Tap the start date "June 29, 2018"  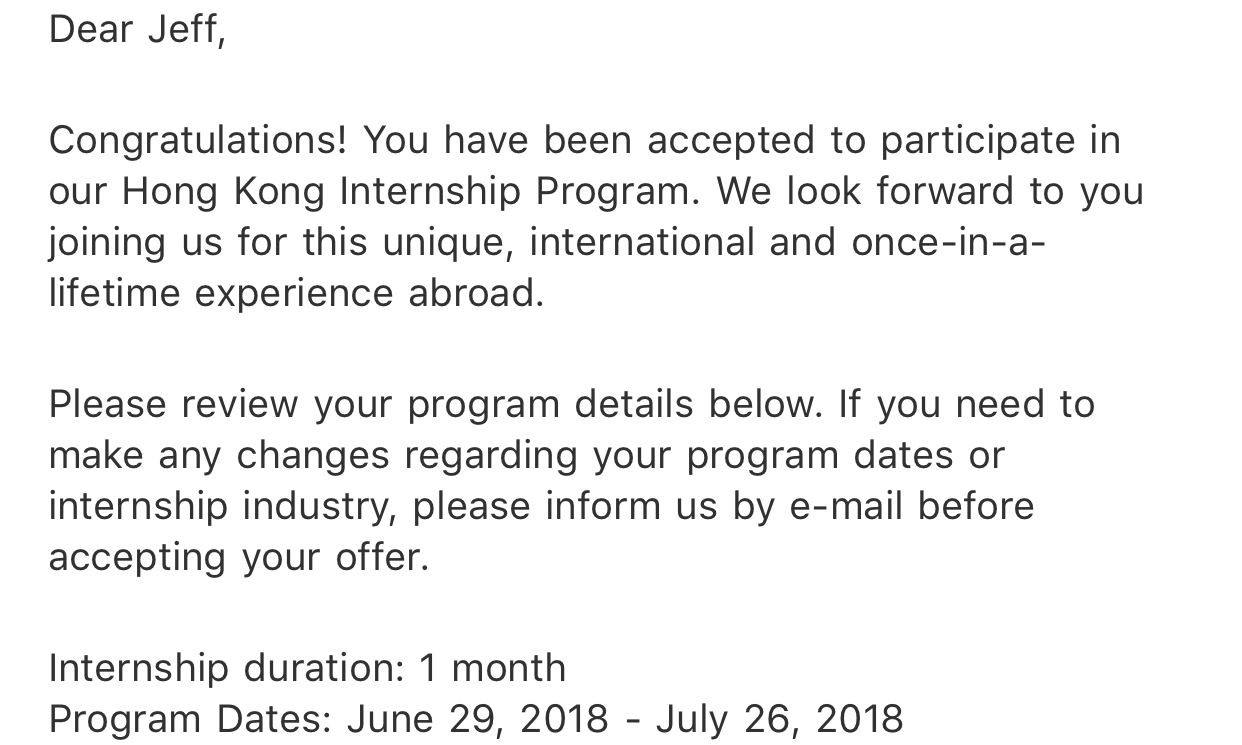click(478, 719)
